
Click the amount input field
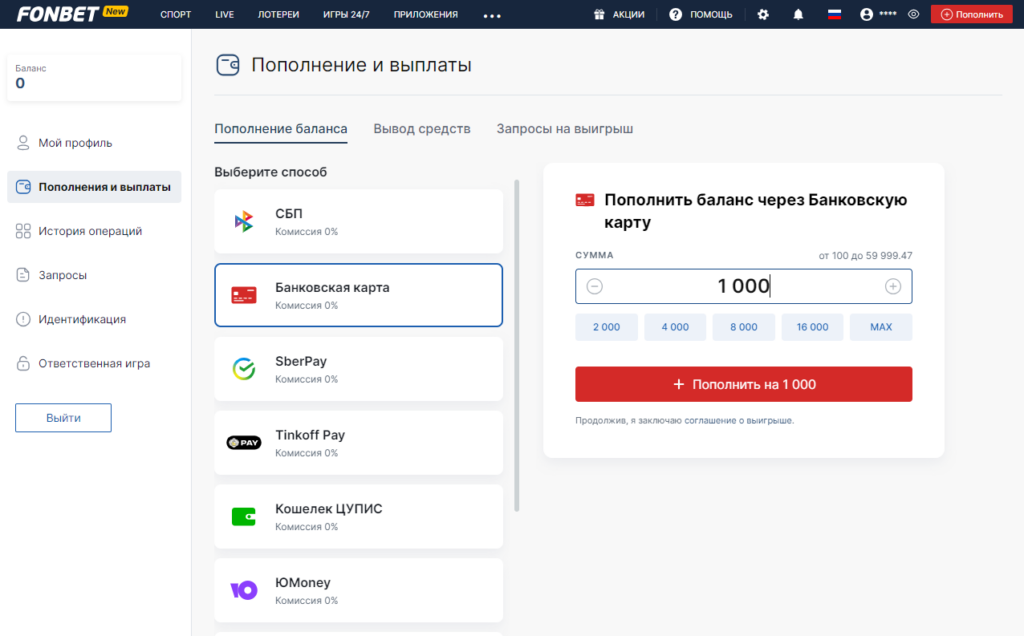744,286
